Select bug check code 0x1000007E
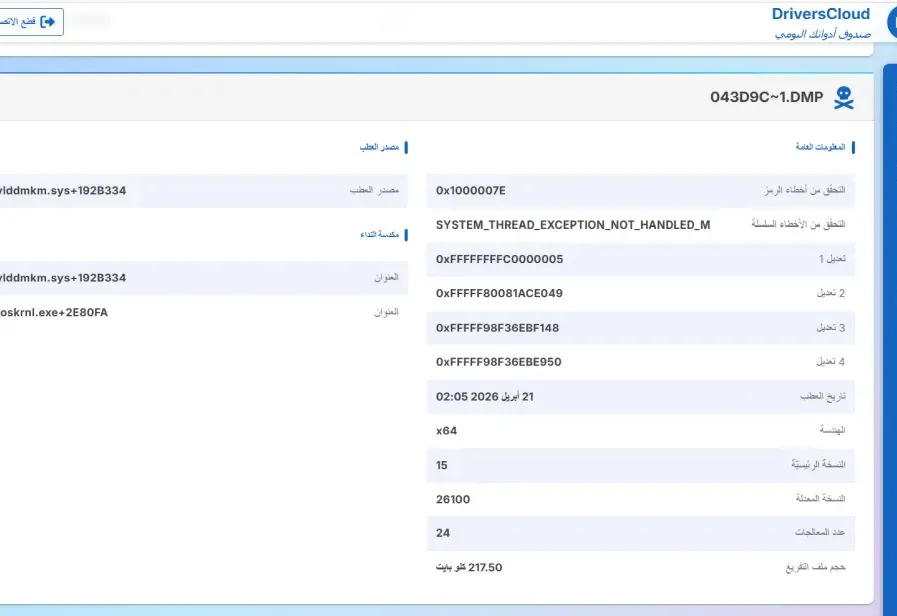 pyautogui.click(x=471, y=190)
